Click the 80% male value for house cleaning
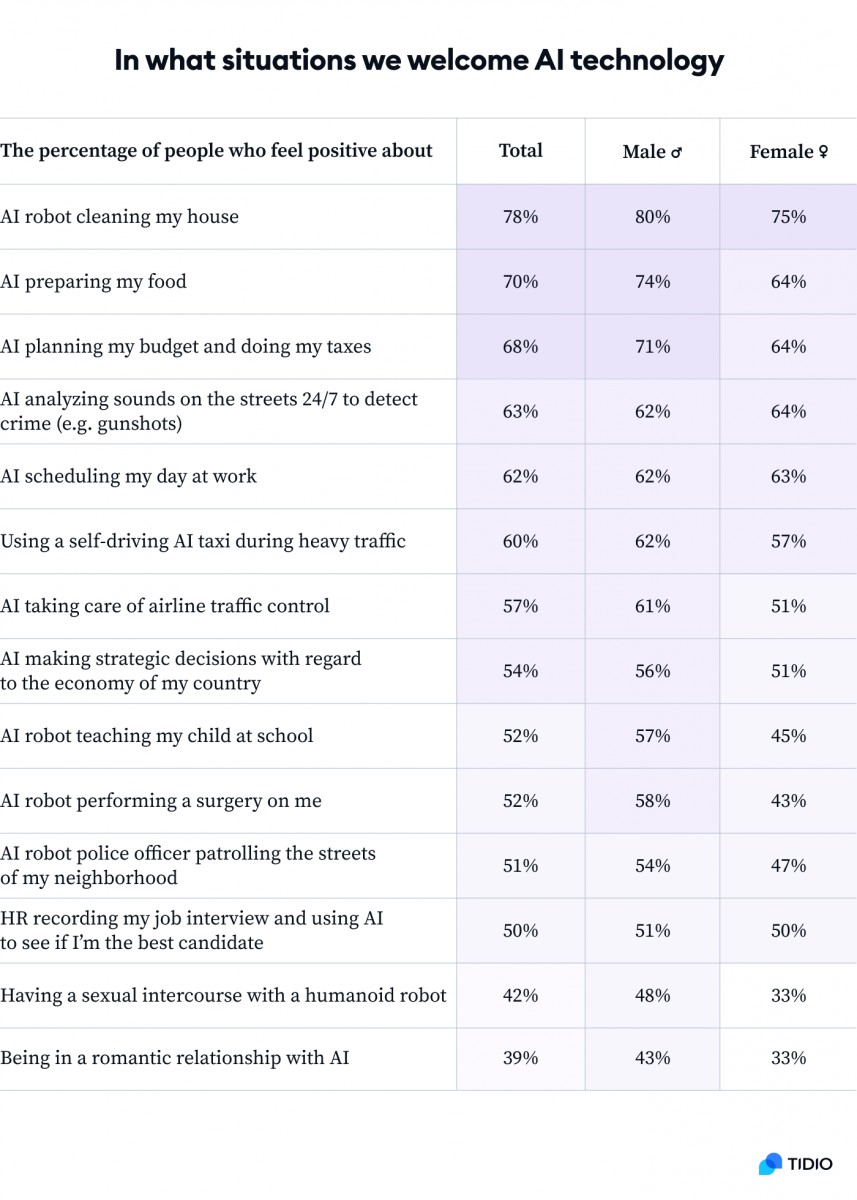The width and height of the screenshot is (857, 1200). point(652,217)
